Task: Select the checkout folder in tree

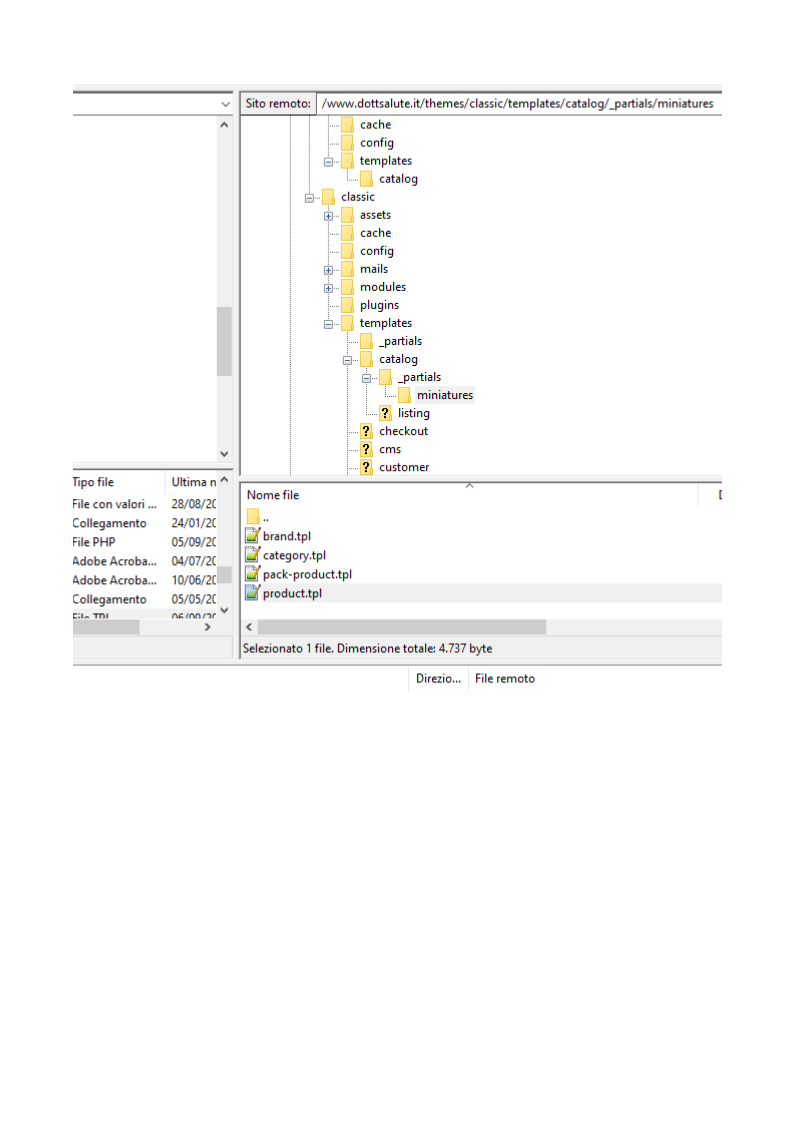Action: 404,431
